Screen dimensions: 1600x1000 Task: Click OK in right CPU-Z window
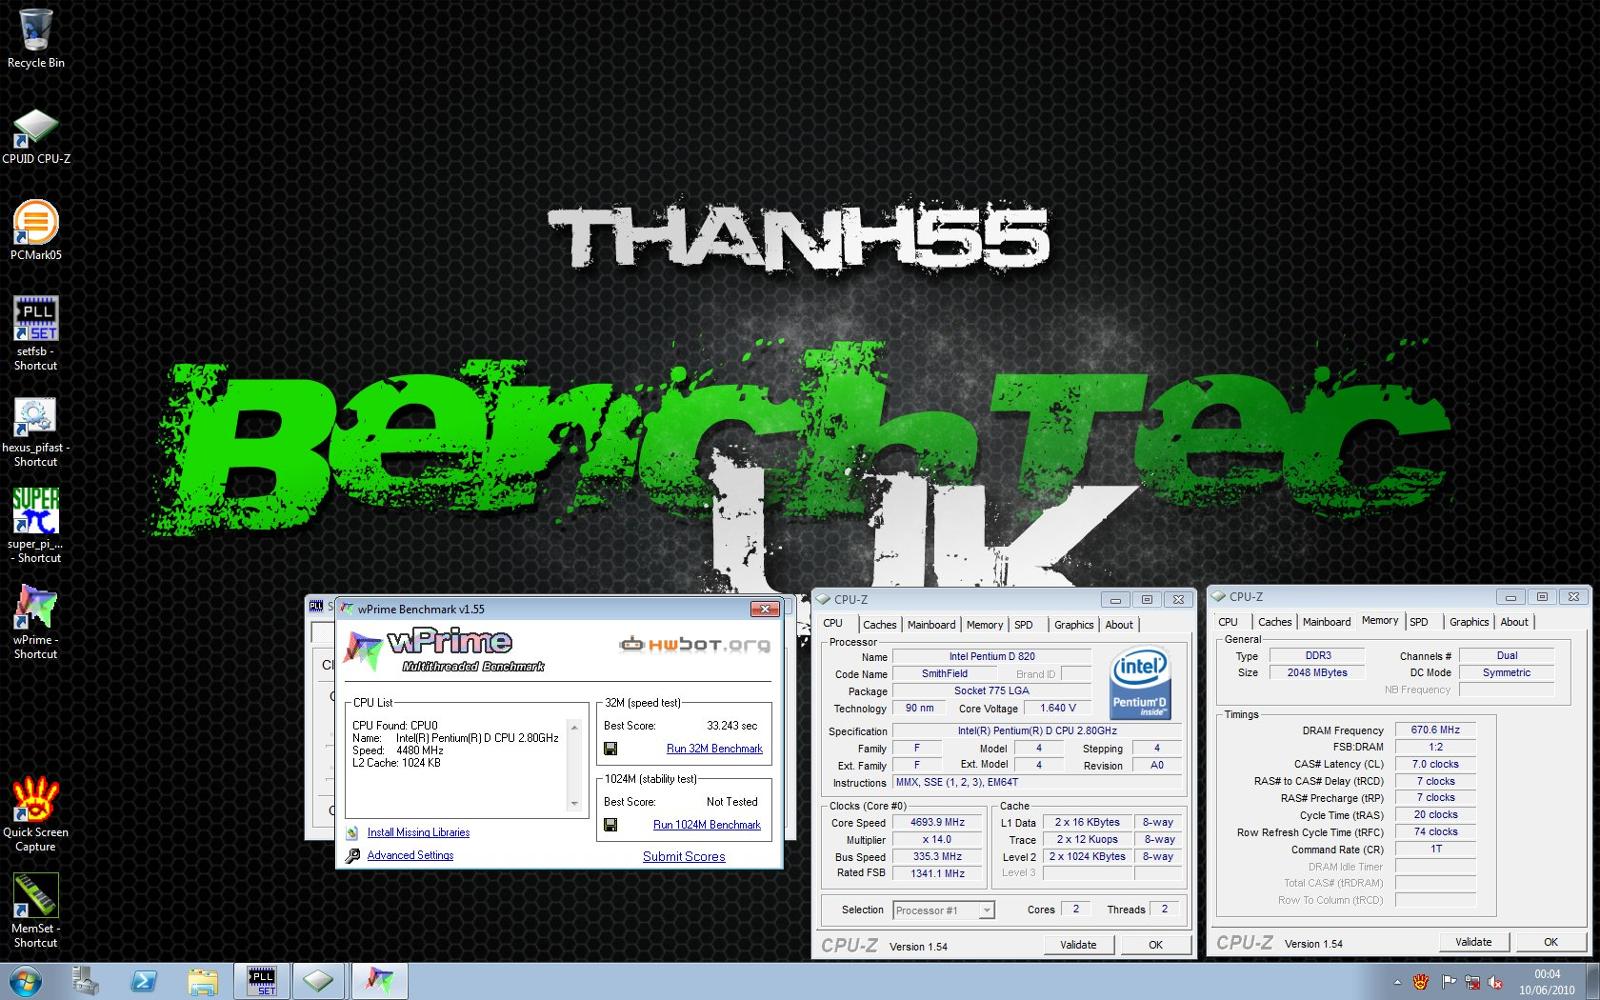1550,942
